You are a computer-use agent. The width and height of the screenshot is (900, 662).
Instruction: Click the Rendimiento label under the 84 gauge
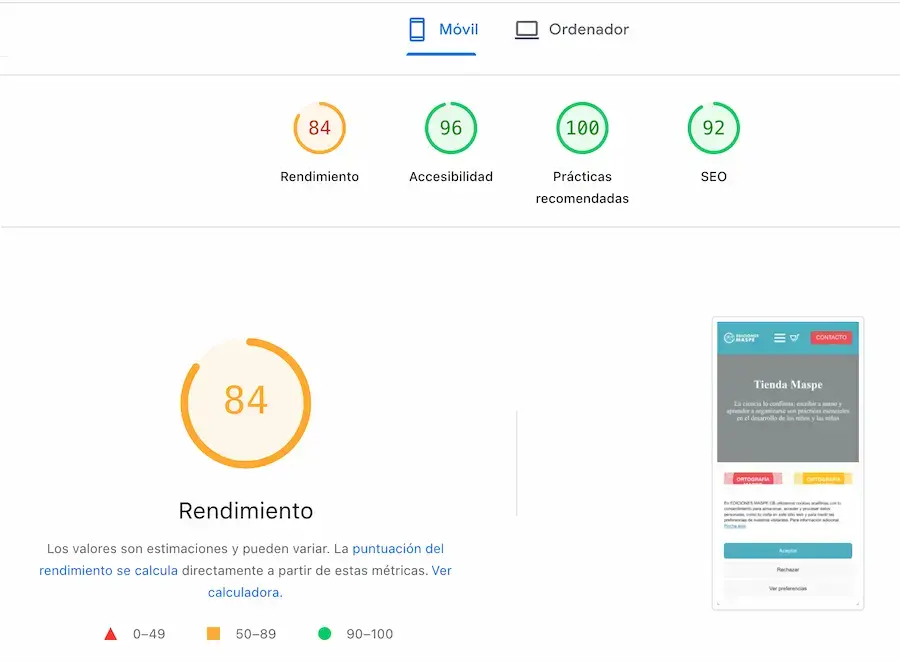(320, 177)
